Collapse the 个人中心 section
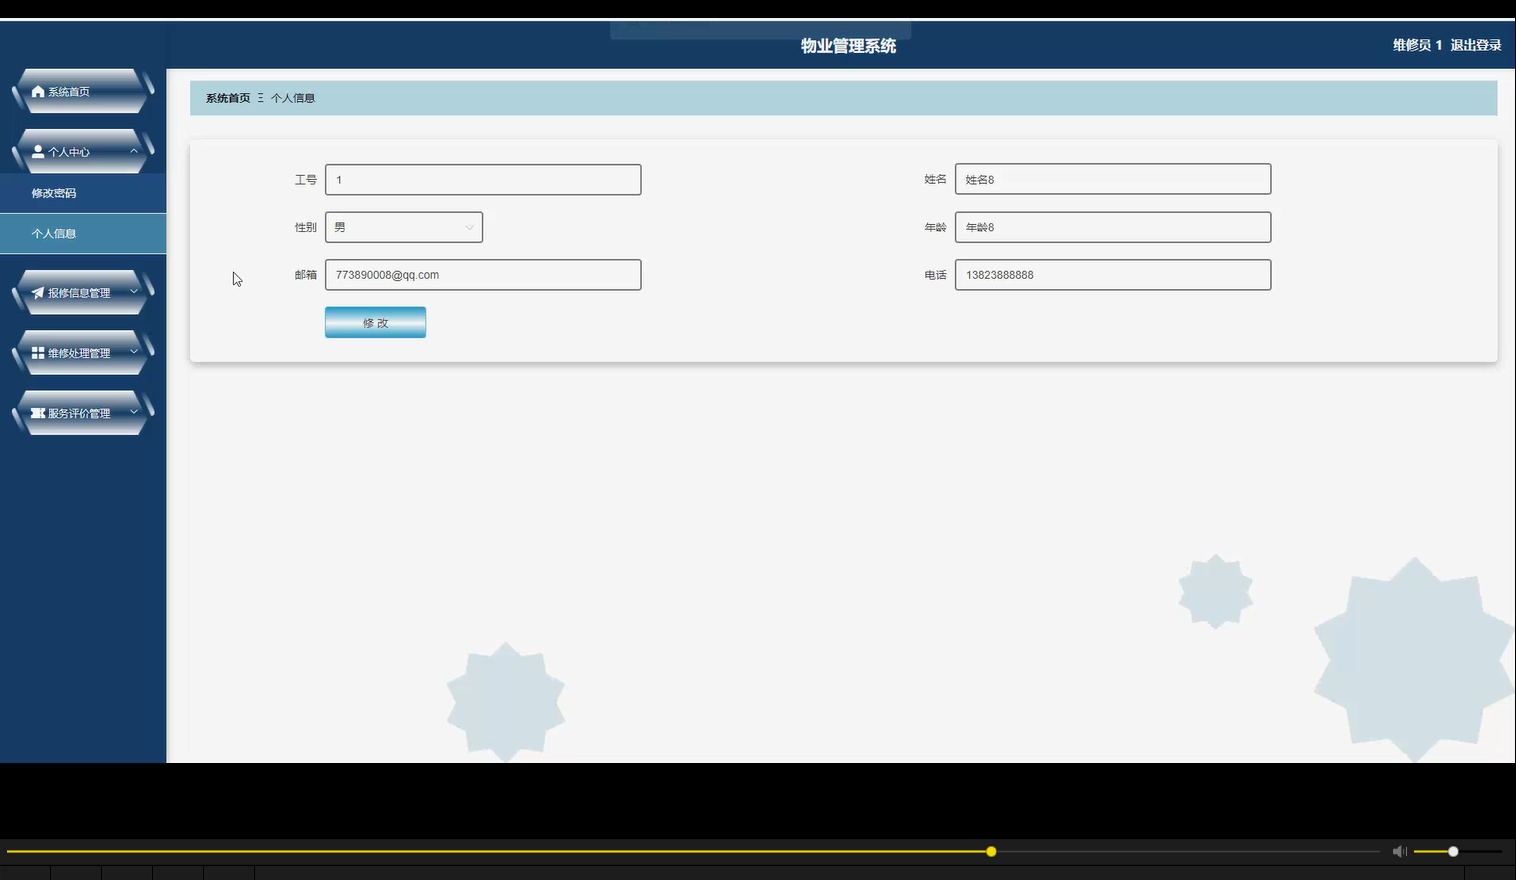This screenshot has width=1516, height=880. pyautogui.click(x=133, y=151)
